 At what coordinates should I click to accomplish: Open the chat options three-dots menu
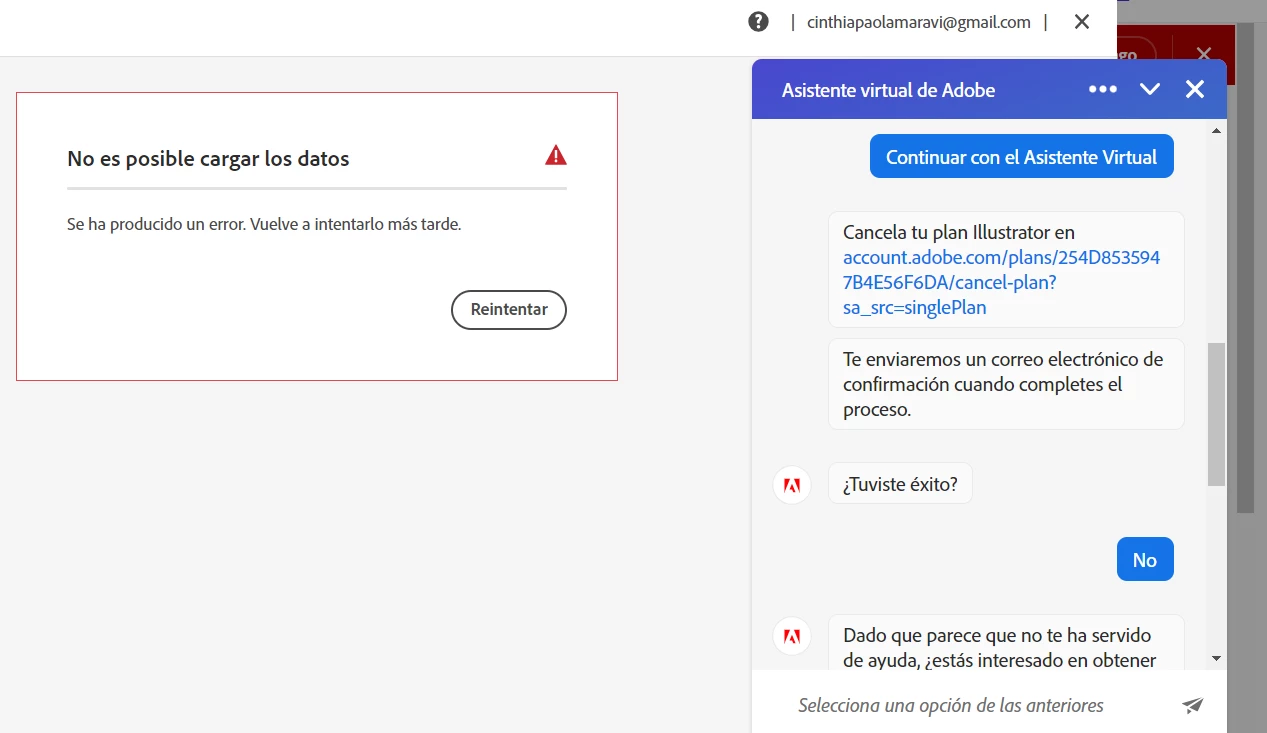point(1103,89)
